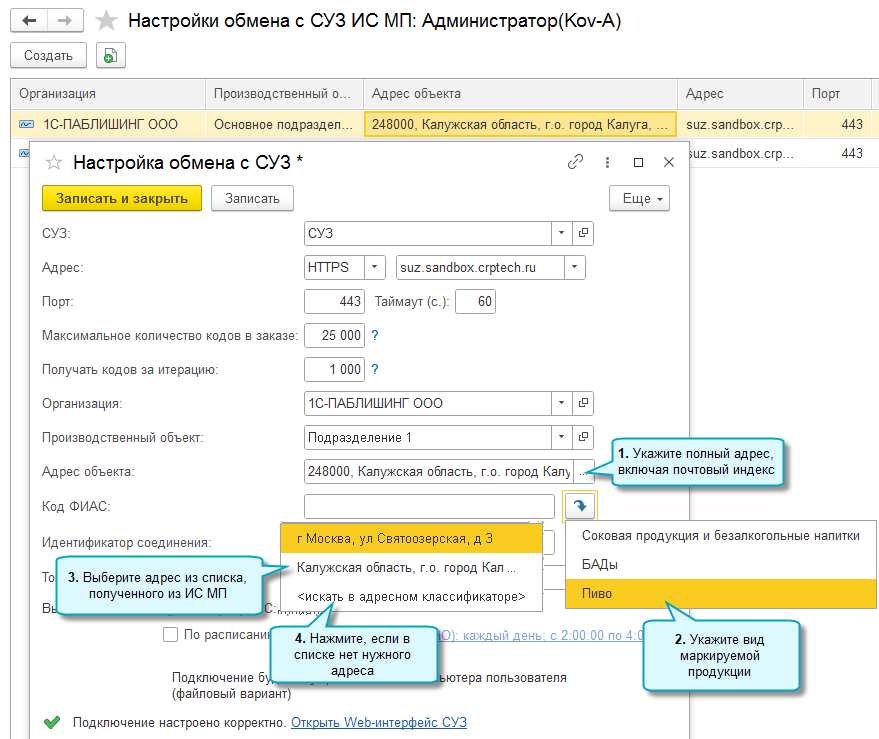Open the Производственный объект linked item icon

[583, 437]
